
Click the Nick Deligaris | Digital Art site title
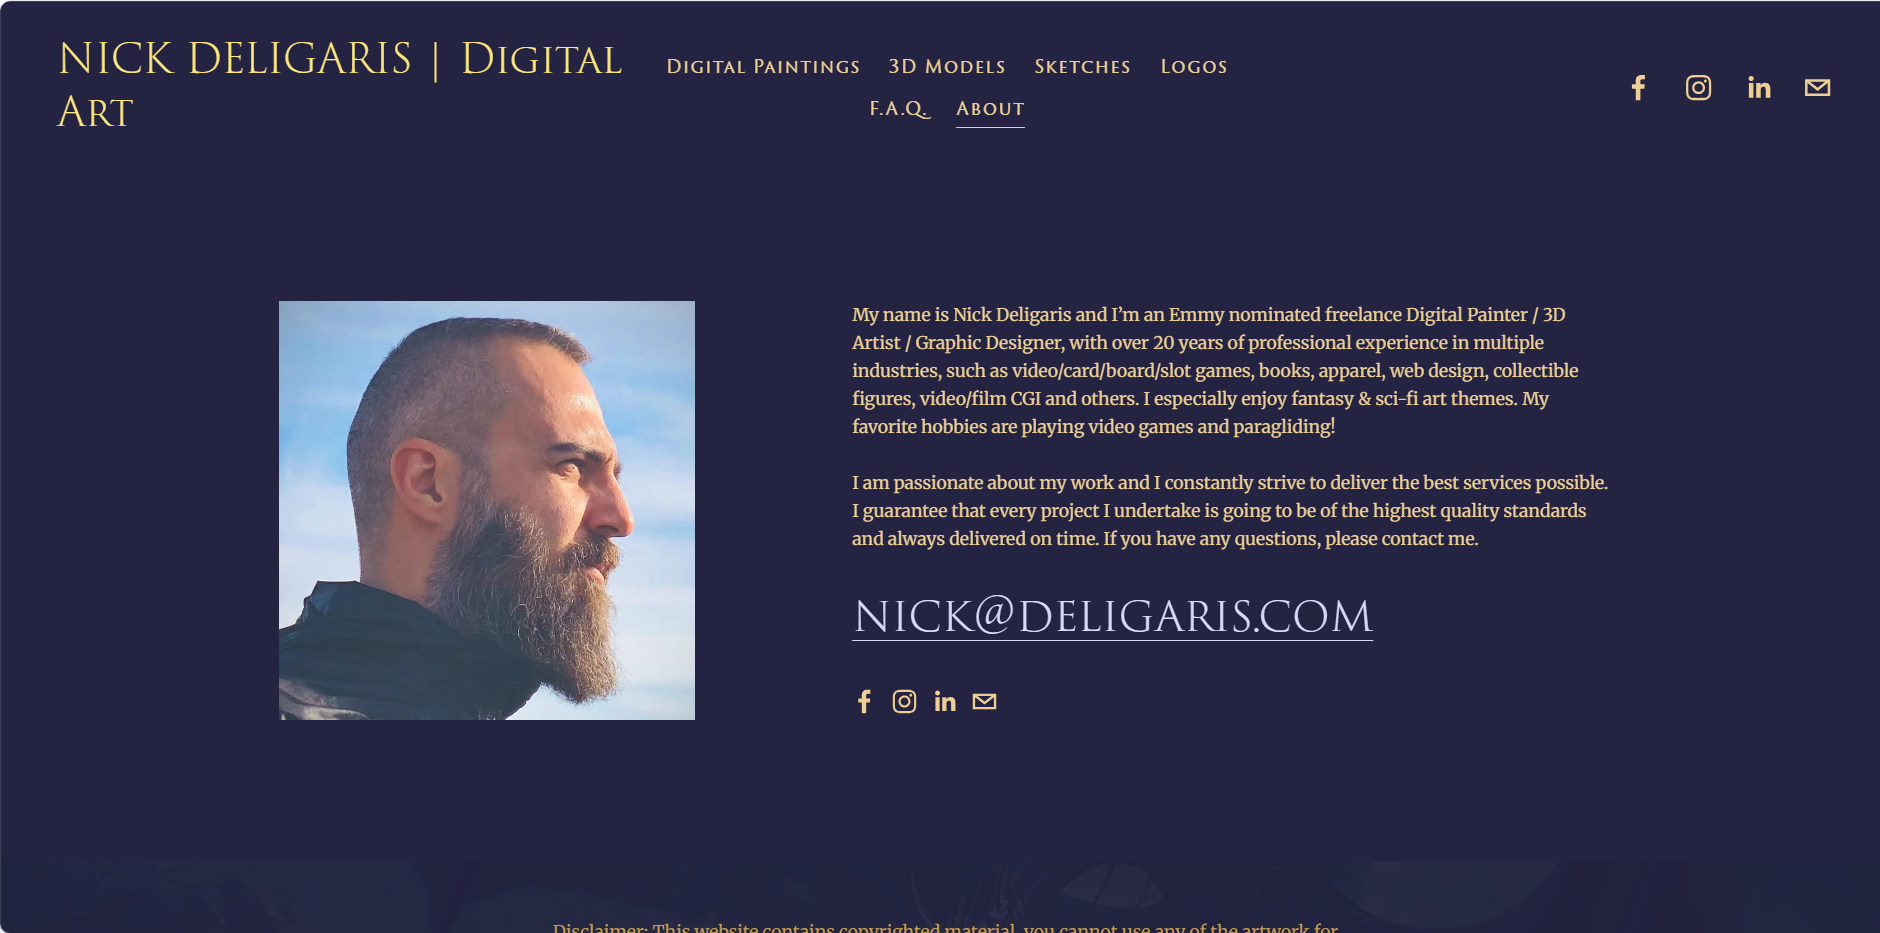pyautogui.click(x=340, y=85)
